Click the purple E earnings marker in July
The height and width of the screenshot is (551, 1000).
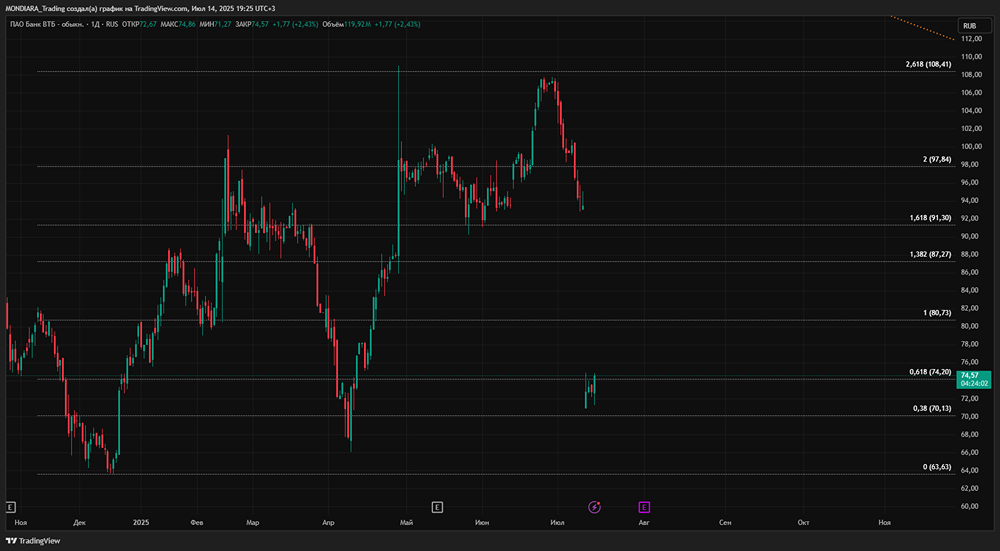[644, 507]
